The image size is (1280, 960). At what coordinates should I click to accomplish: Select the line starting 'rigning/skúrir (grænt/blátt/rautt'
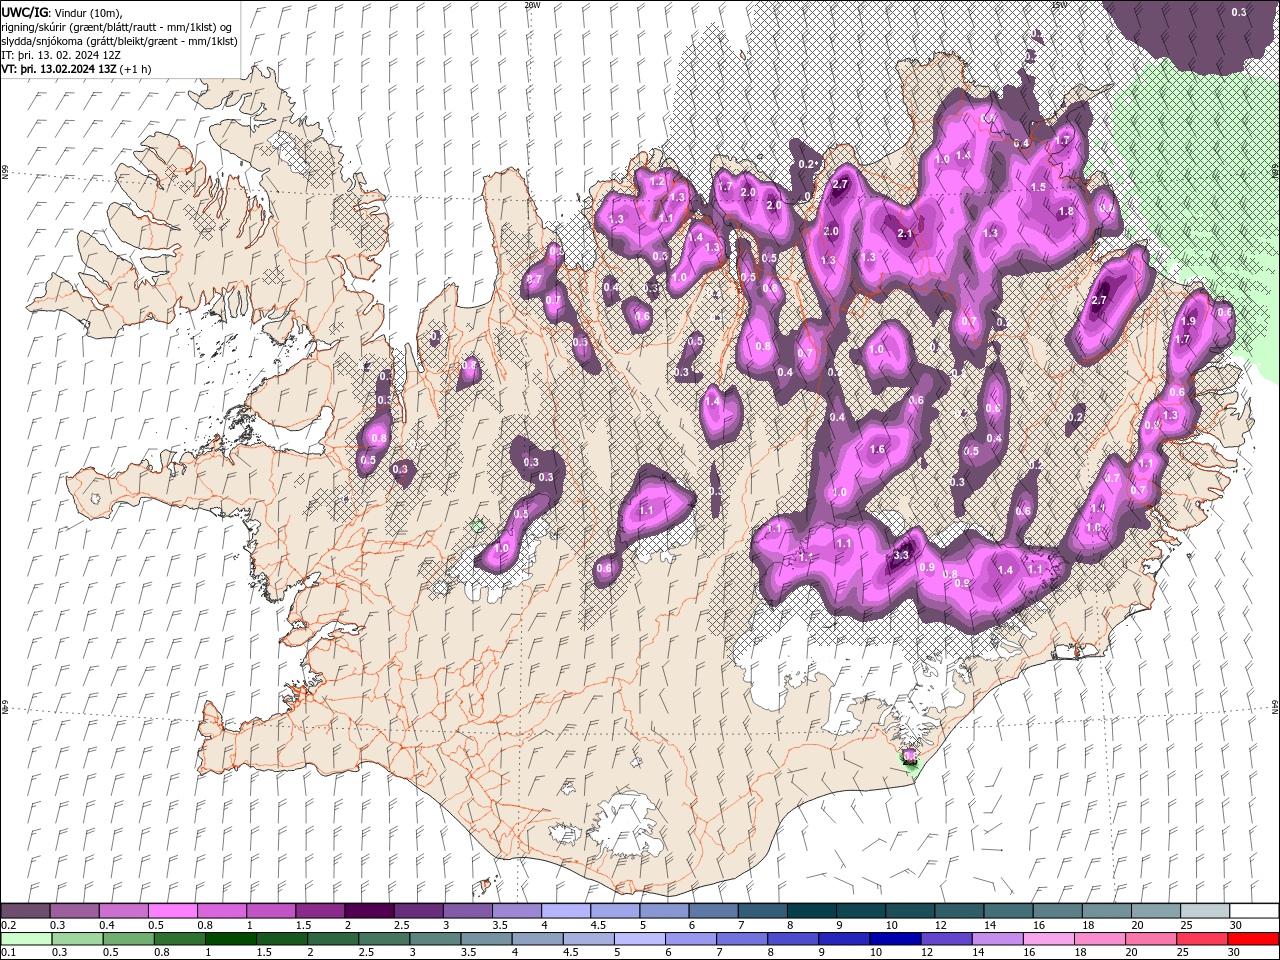(x=117, y=27)
